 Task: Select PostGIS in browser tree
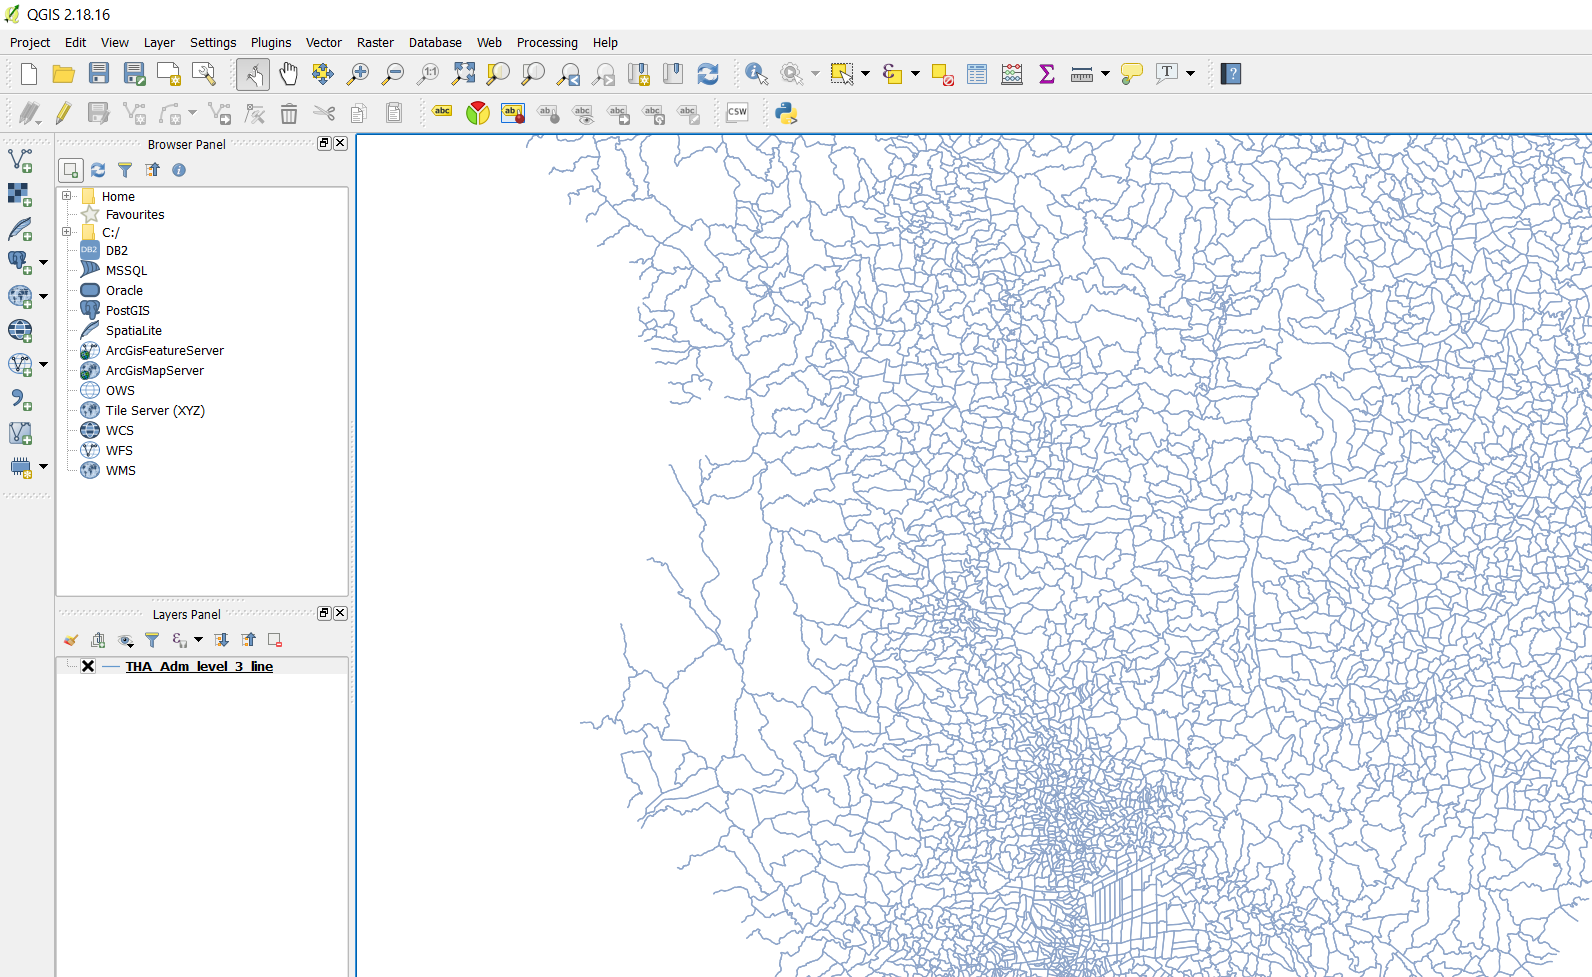[x=128, y=311]
